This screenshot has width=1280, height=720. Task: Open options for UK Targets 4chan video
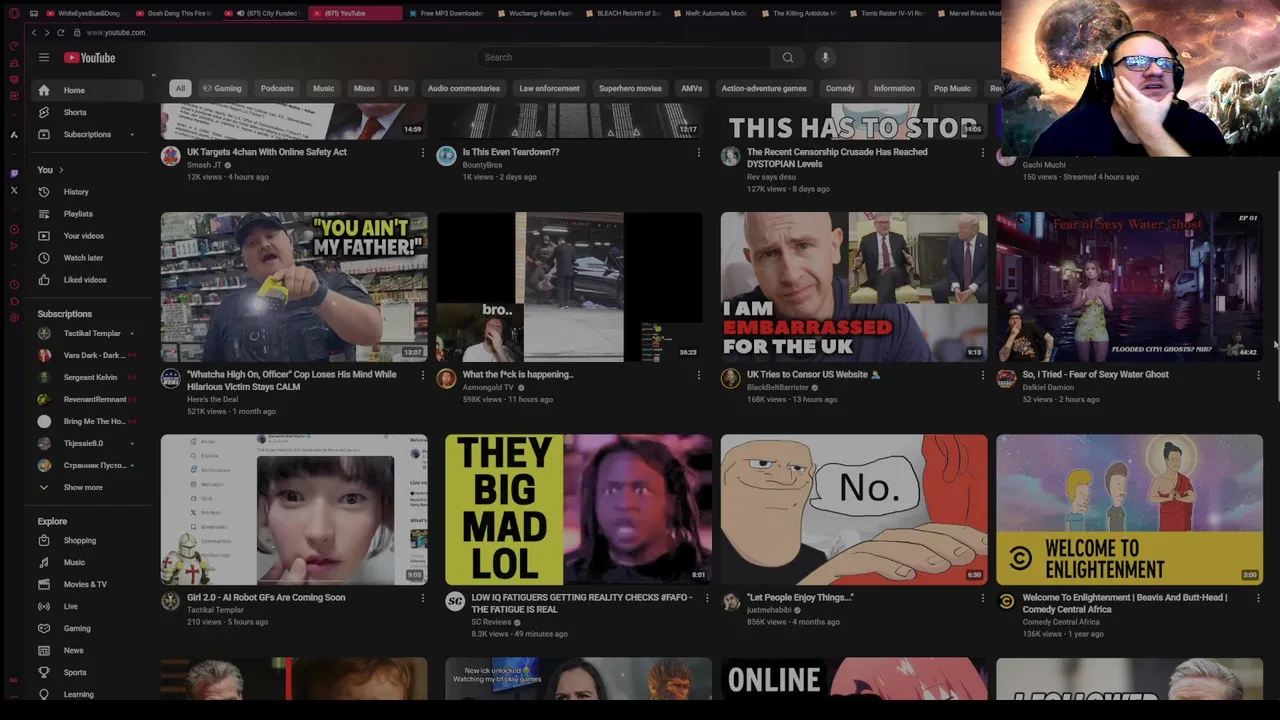point(422,153)
